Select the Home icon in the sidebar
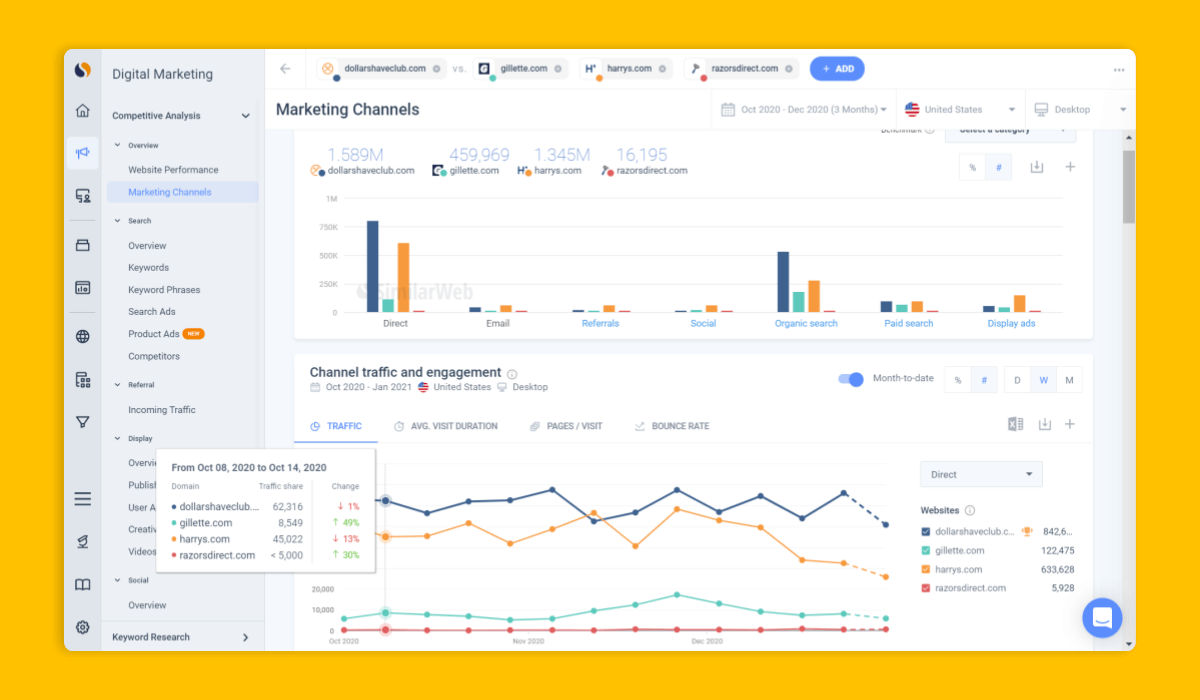Viewport: 1200px width, 700px height. tap(83, 114)
